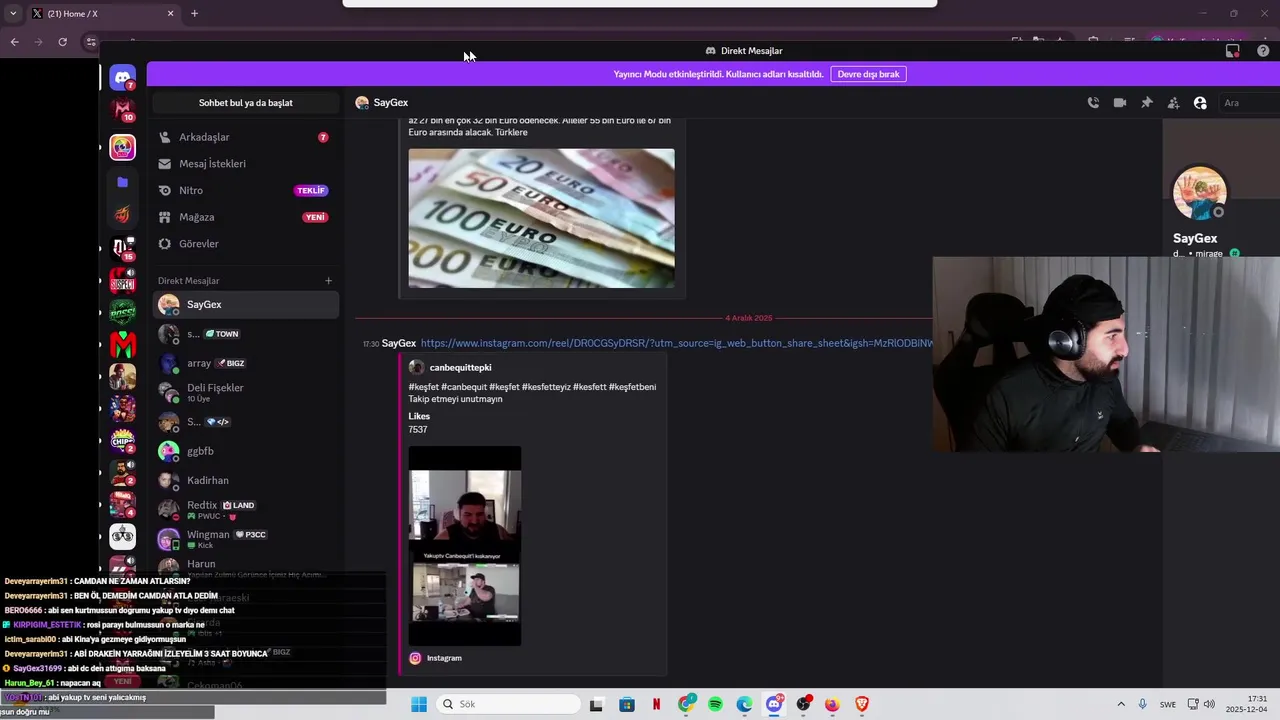Open new tab in browser window
The width and height of the screenshot is (1280, 720).
click(194, 14)
